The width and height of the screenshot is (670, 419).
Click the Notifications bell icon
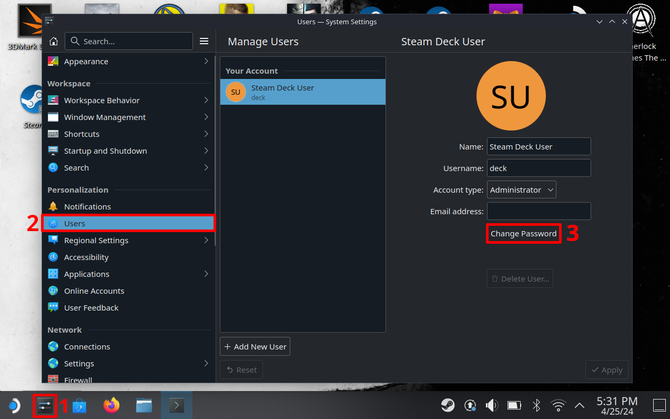(53, 206)
